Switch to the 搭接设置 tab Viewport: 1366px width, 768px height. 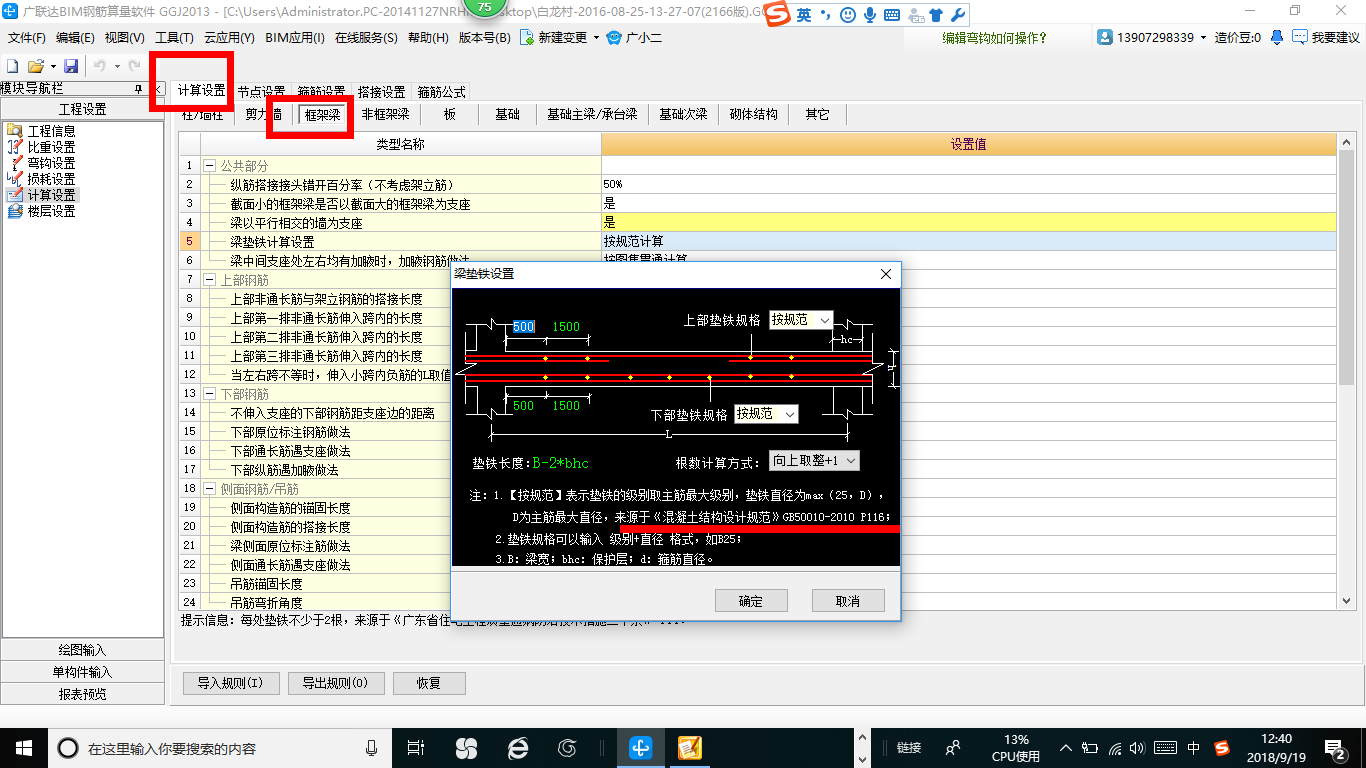(x=381, y=91)
